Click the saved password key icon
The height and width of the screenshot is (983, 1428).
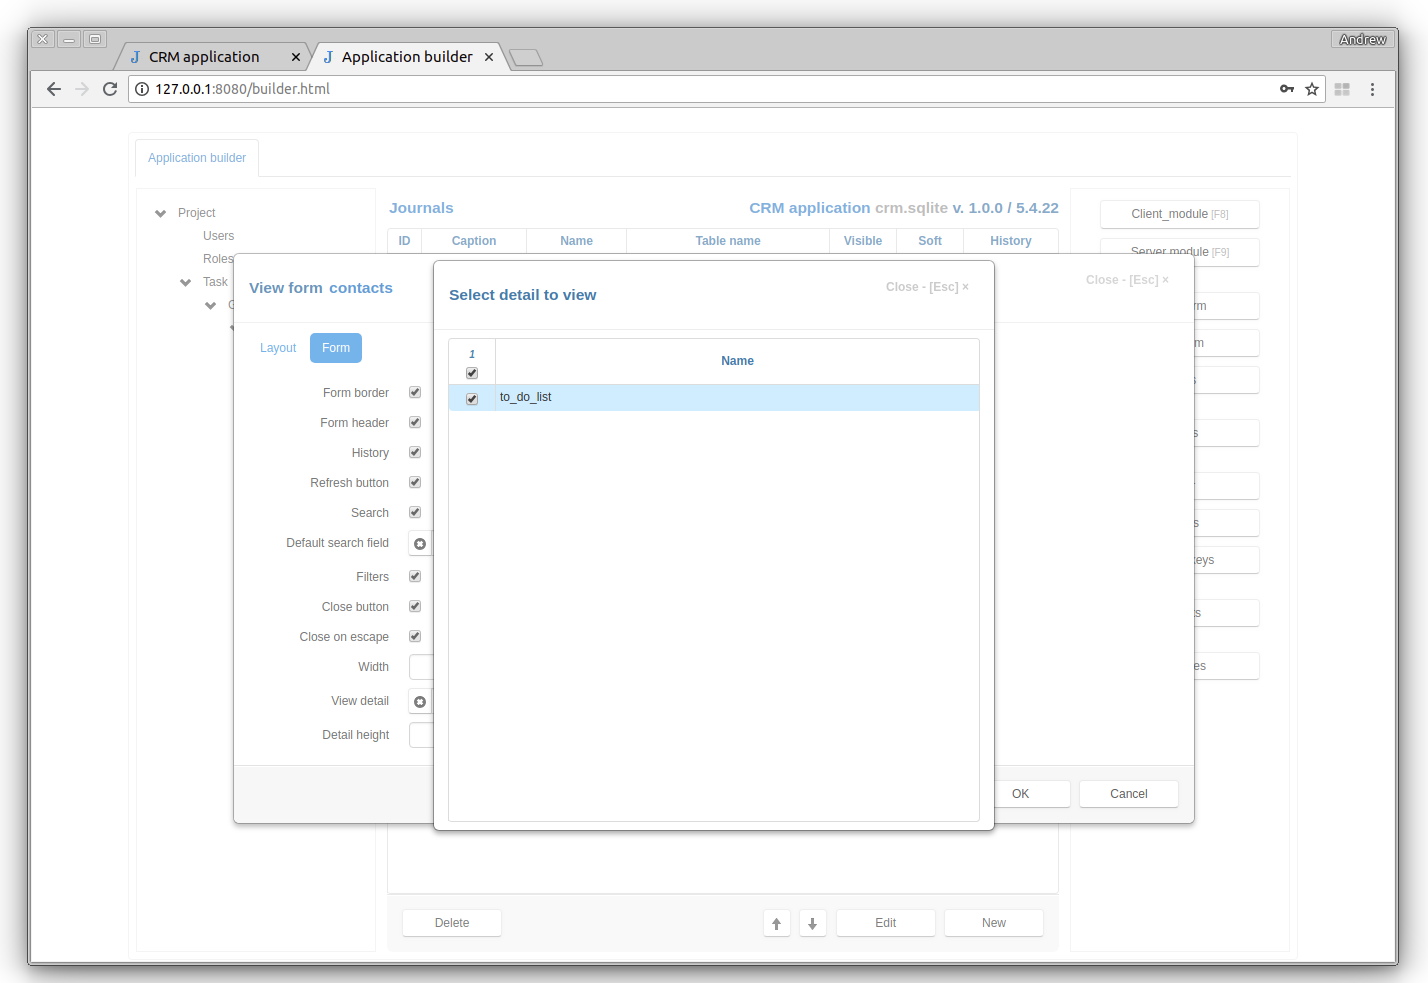coord(1287,89)
